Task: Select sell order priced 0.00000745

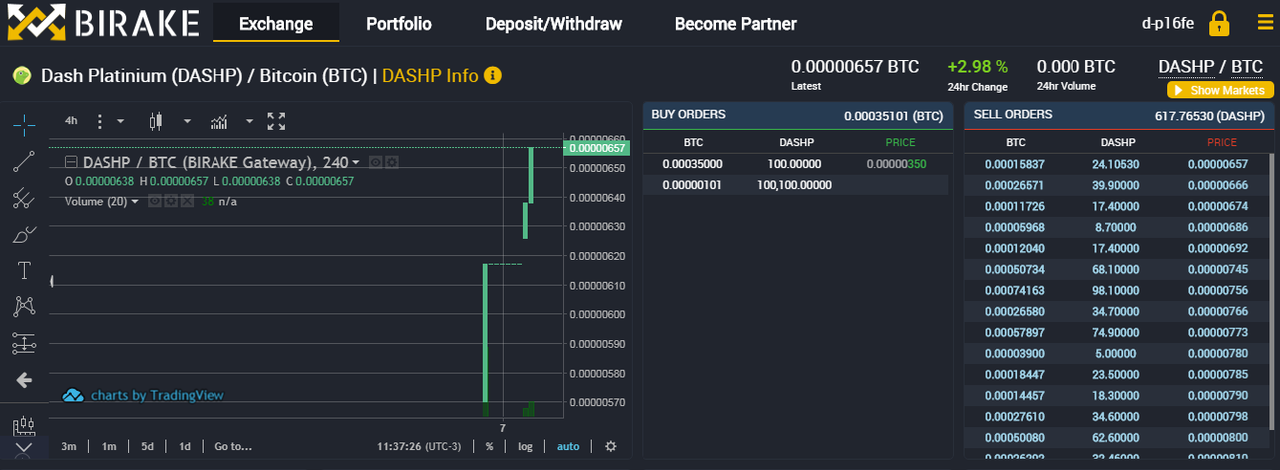Action: (1115, 269)
